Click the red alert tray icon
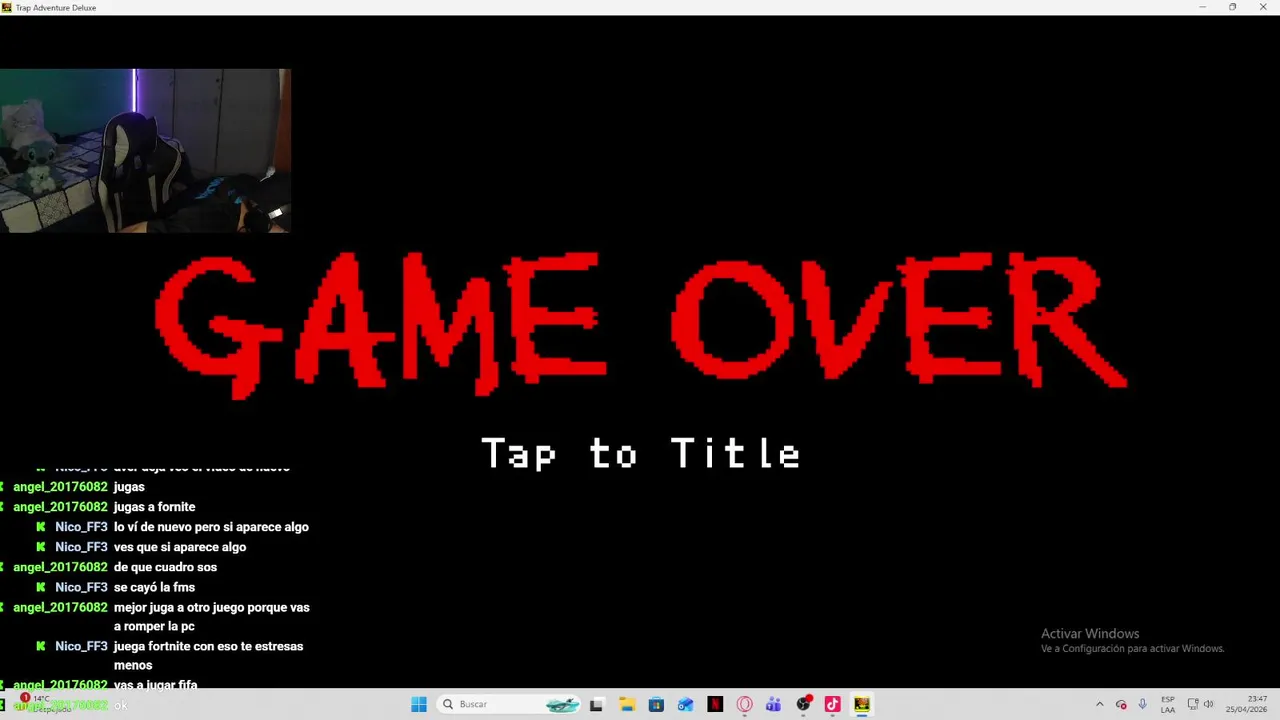Image resolution: width=1280 pixels, height=720 pixels. [1121, 704]
